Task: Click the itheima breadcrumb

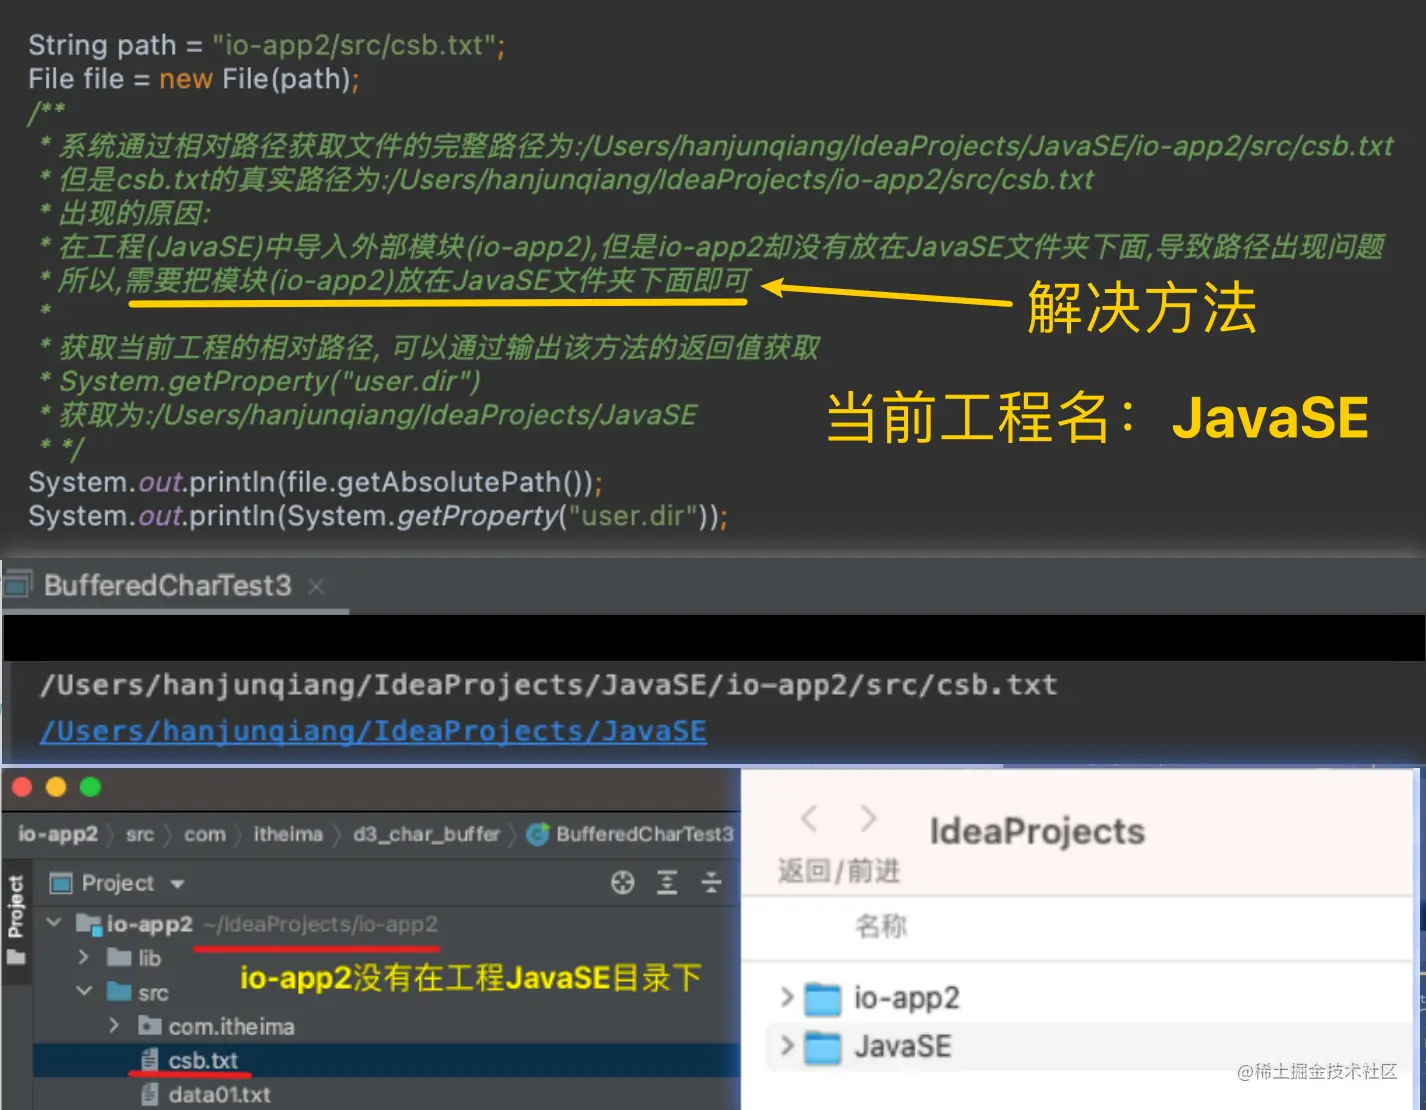Action: point(288,834)
